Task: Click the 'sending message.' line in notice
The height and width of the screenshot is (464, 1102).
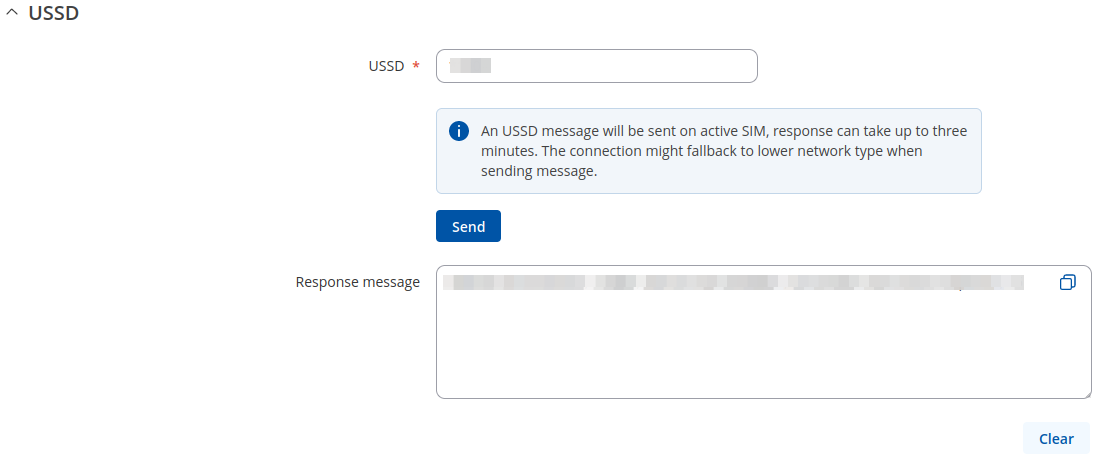Action: pos(538,171)
